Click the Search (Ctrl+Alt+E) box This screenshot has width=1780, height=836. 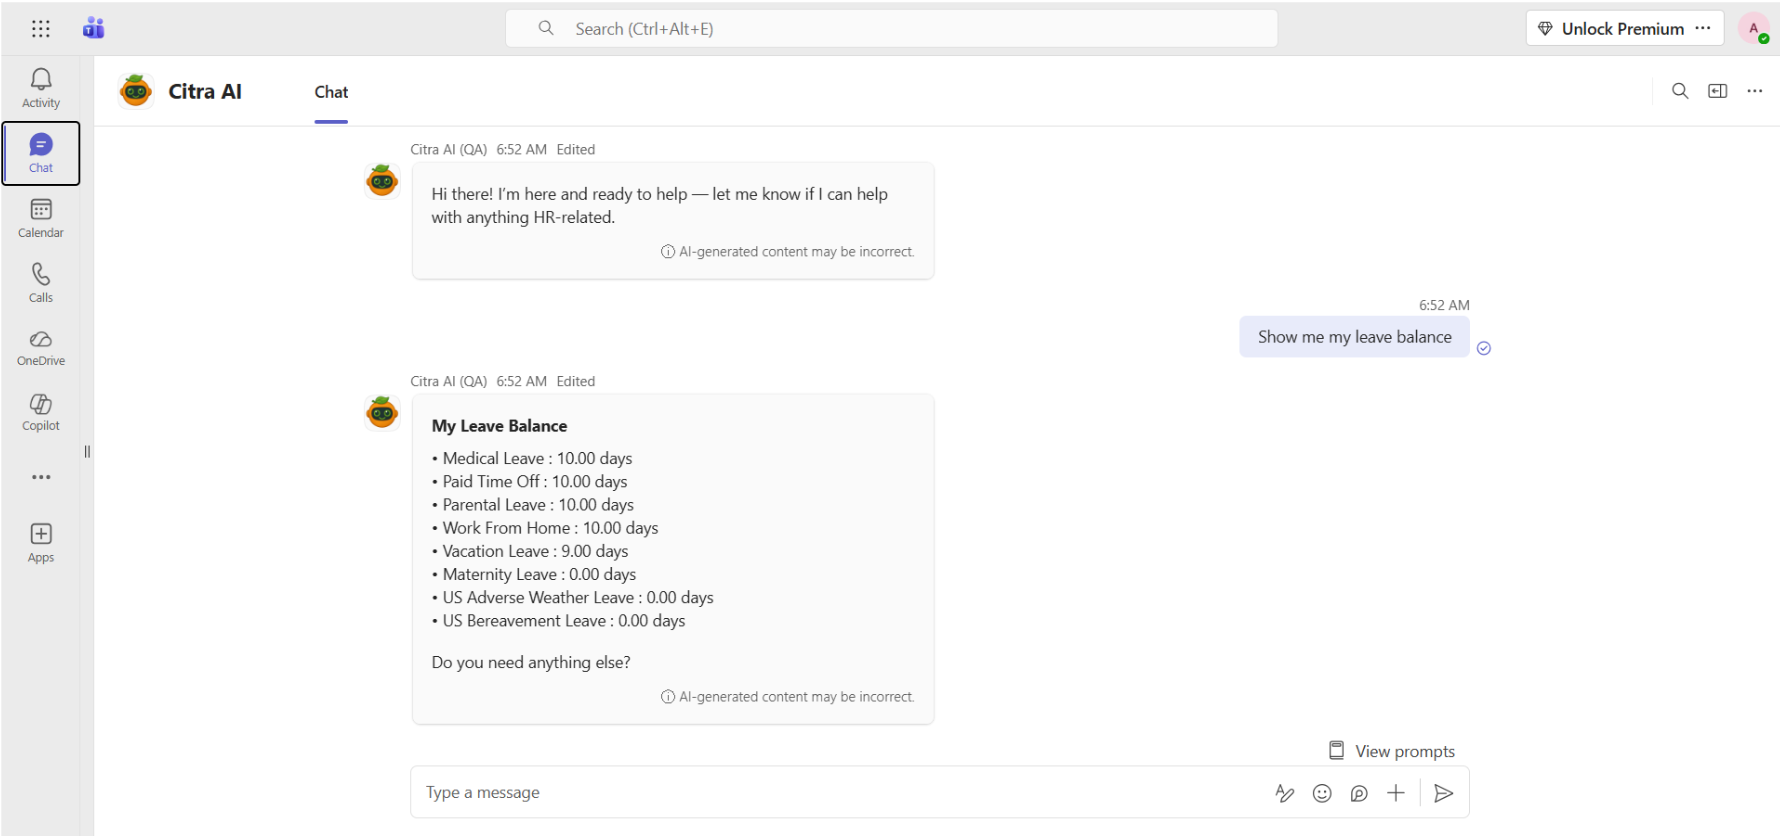(892, 29)
